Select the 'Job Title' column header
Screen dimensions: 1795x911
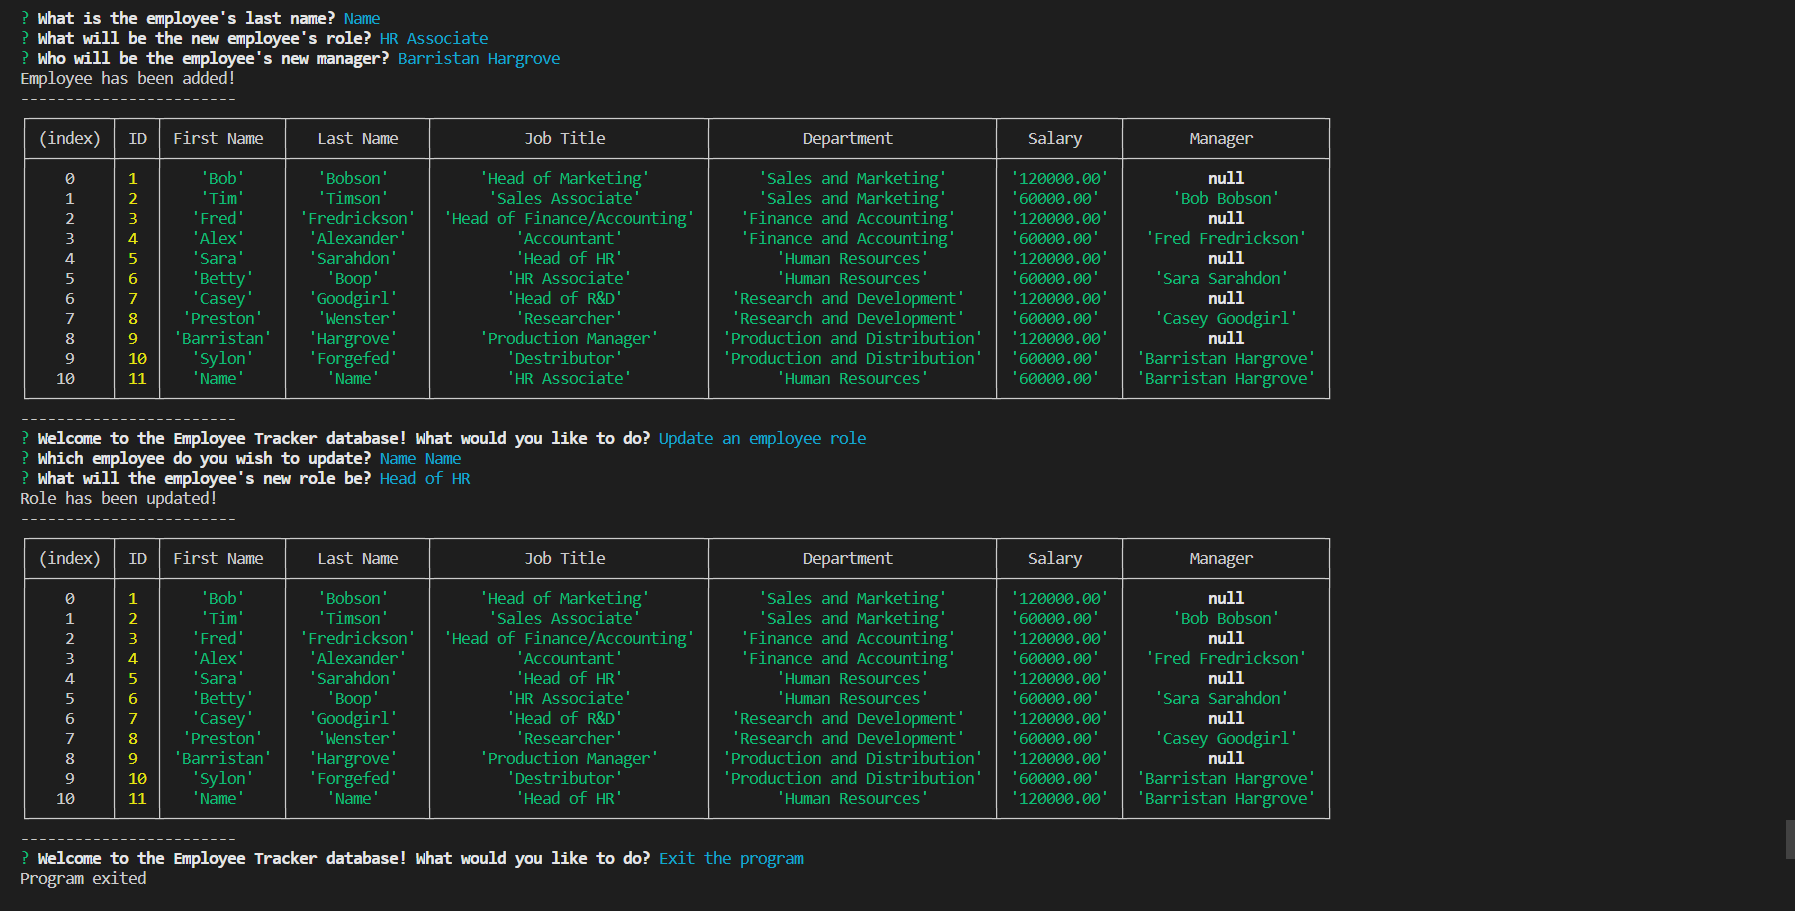click(566, 138)
